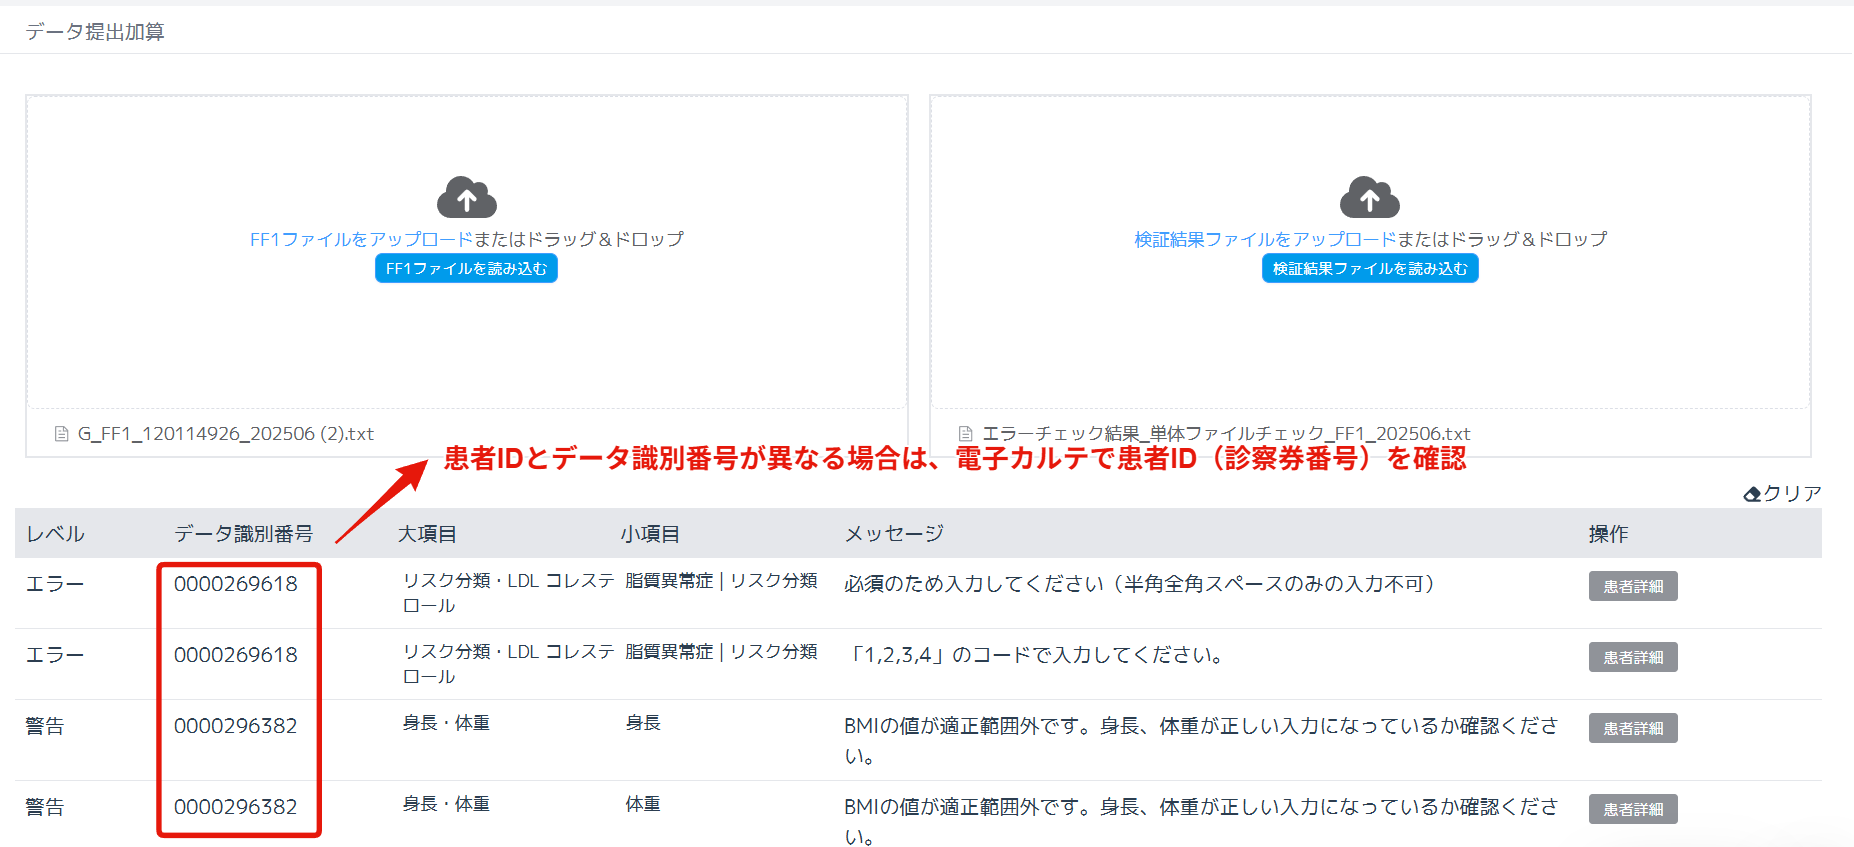This screenshot has height=847, width=1854.
Task: Click 身長・体重 in the 体重 sub-item row
Action: [446, 804]
